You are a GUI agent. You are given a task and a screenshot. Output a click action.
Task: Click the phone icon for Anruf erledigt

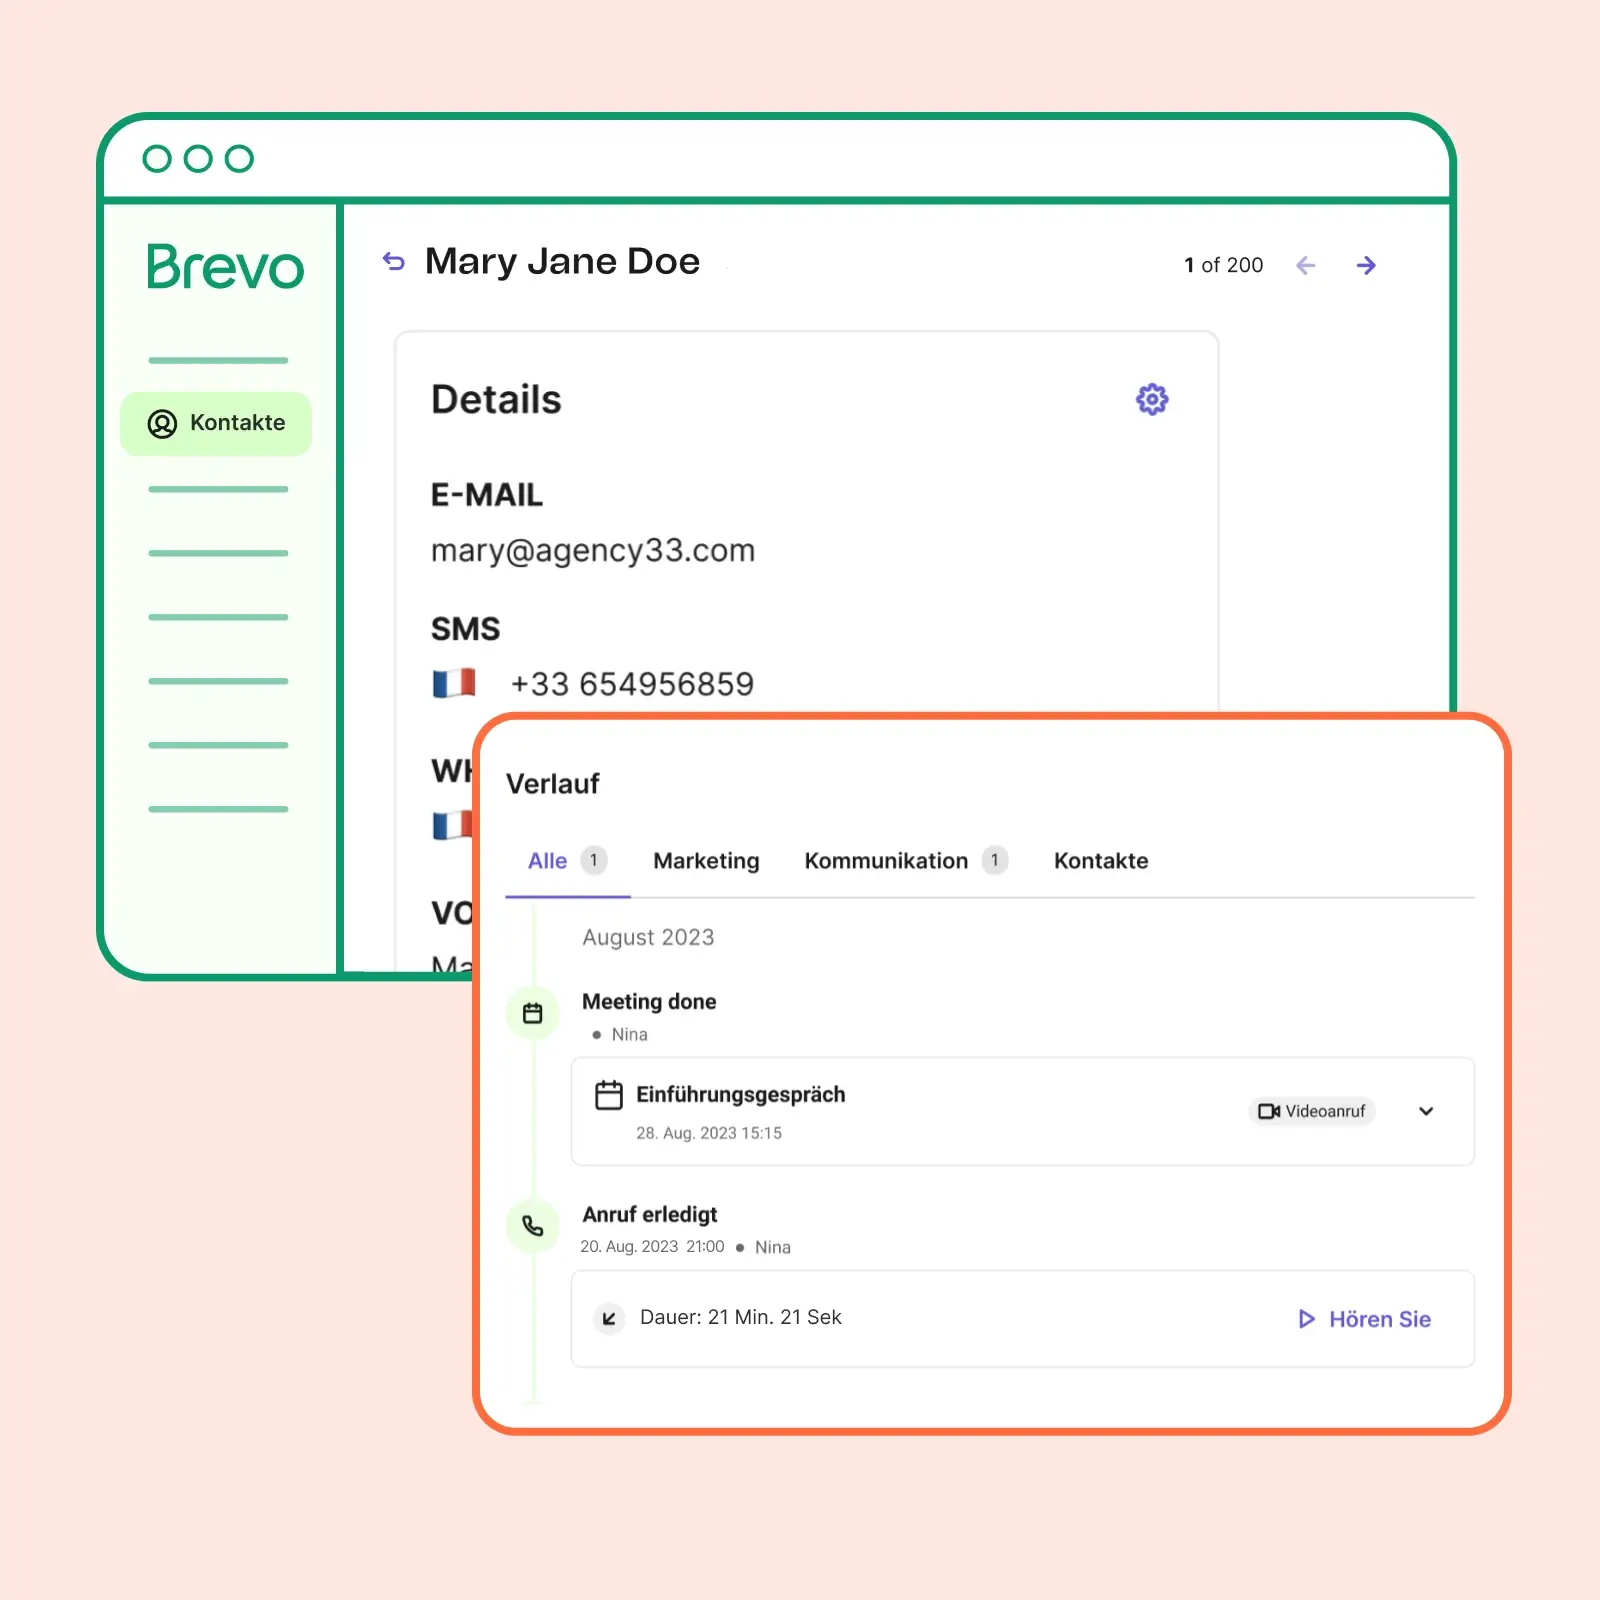coord(533,1226)
